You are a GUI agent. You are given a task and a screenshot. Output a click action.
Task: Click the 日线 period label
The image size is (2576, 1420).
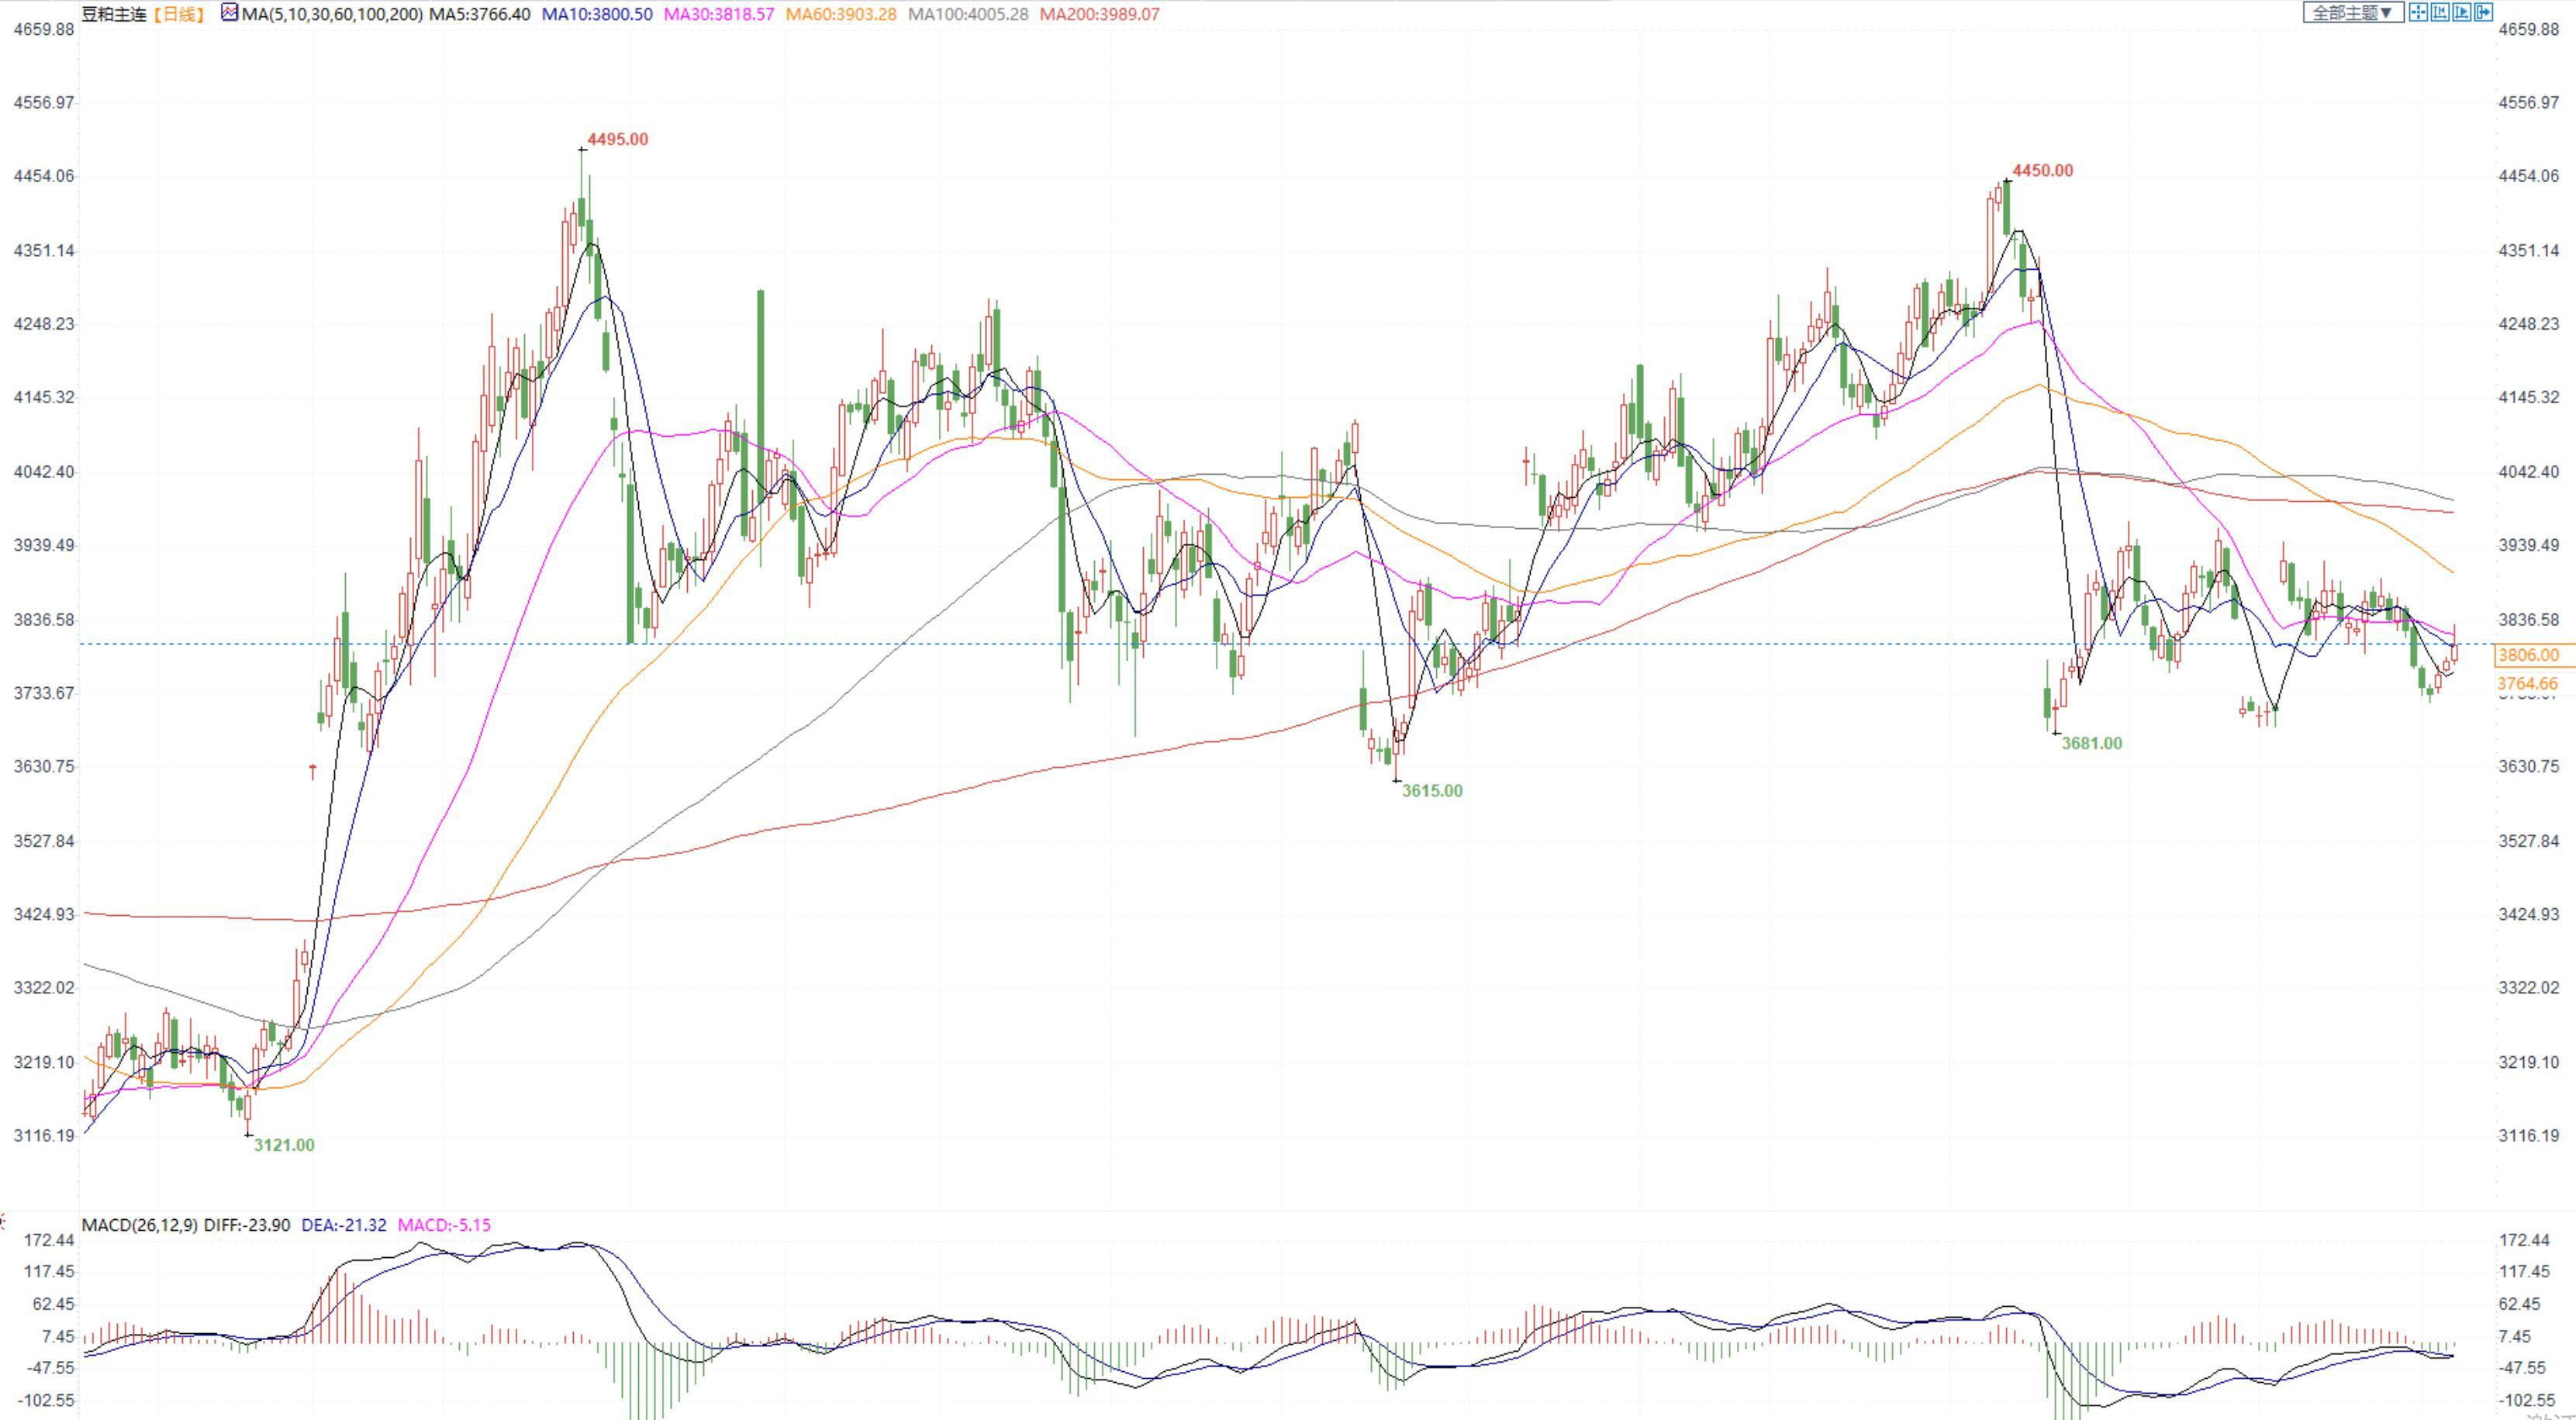click(x=180, y=15)
